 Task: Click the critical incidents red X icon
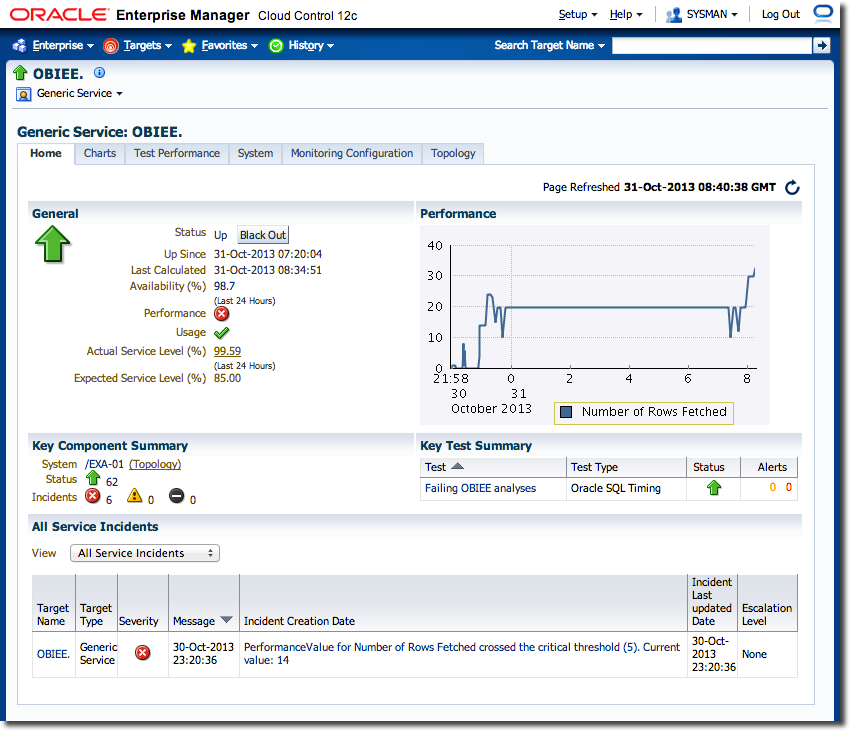tap(92, 496)
